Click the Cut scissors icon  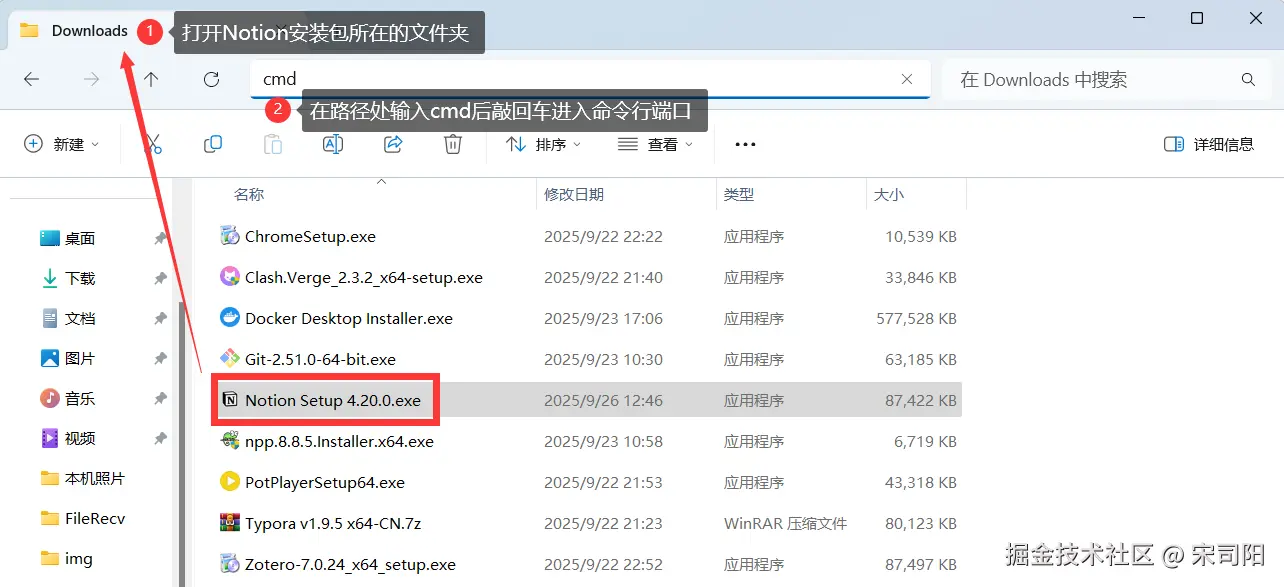tap(153, 144)
